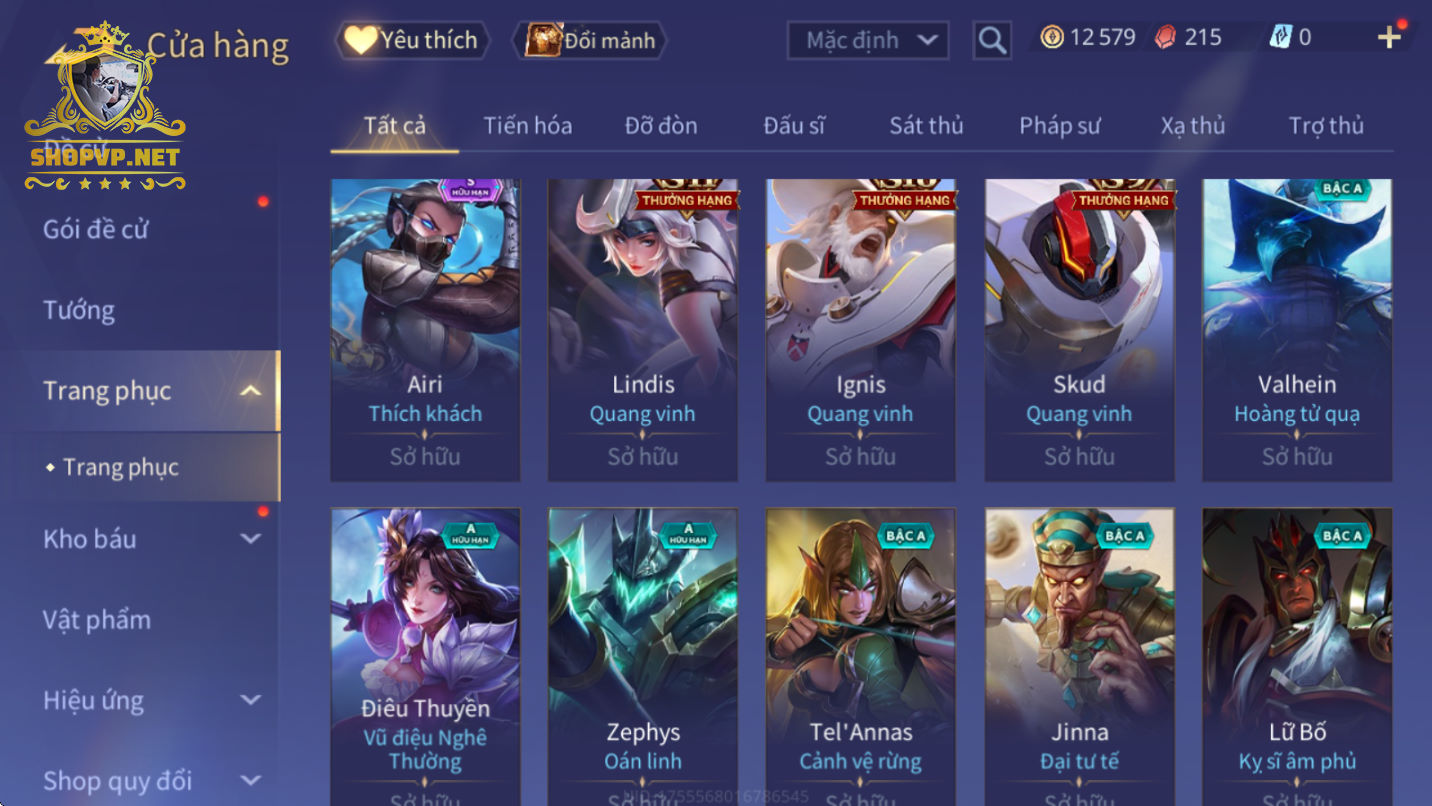1432x806 pixels.
Task: Tap the plus icon to add currency
Action: (1389, 38)
